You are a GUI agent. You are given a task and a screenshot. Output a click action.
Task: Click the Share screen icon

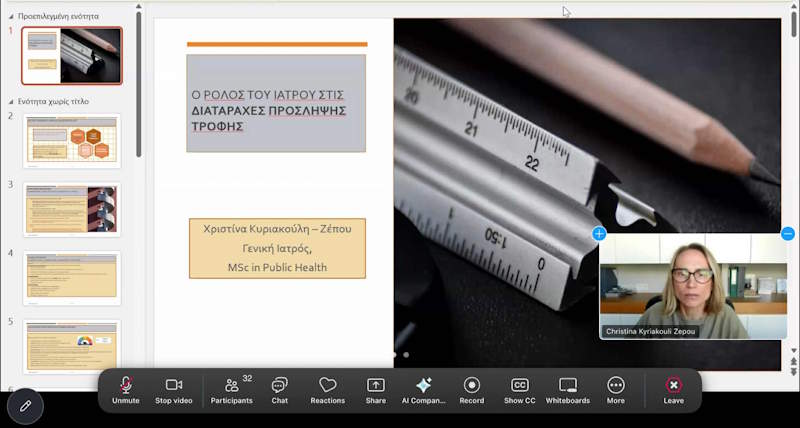(376, 385)
